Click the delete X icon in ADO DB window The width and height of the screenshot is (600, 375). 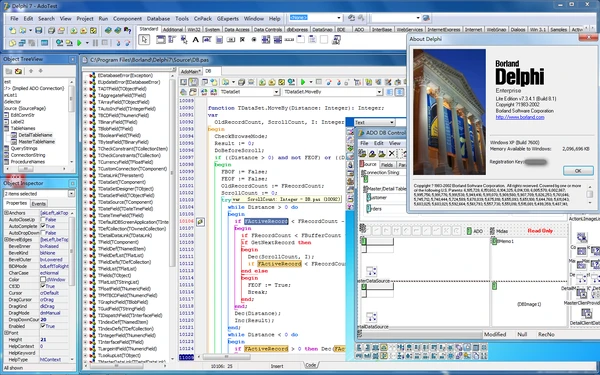pyautogui.click(x=391, y=153)
